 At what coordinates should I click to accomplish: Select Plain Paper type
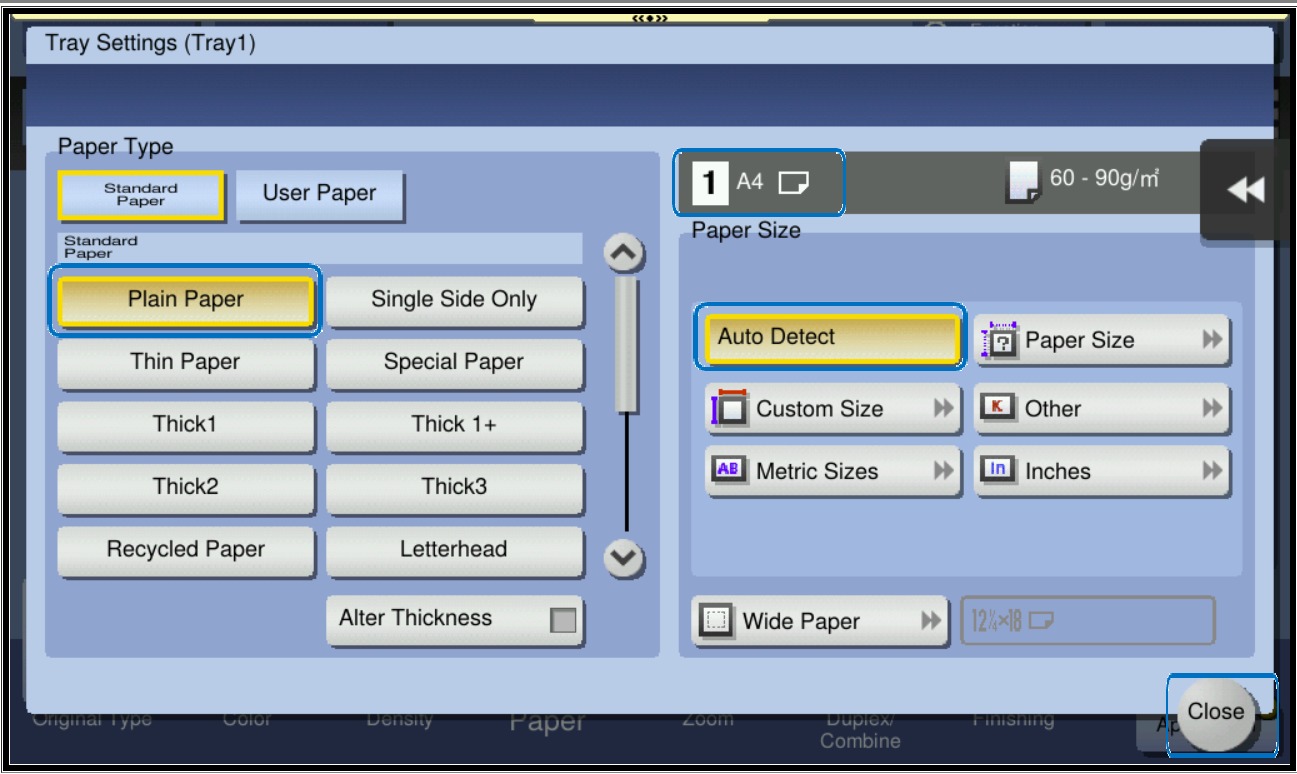click(185, 299)
